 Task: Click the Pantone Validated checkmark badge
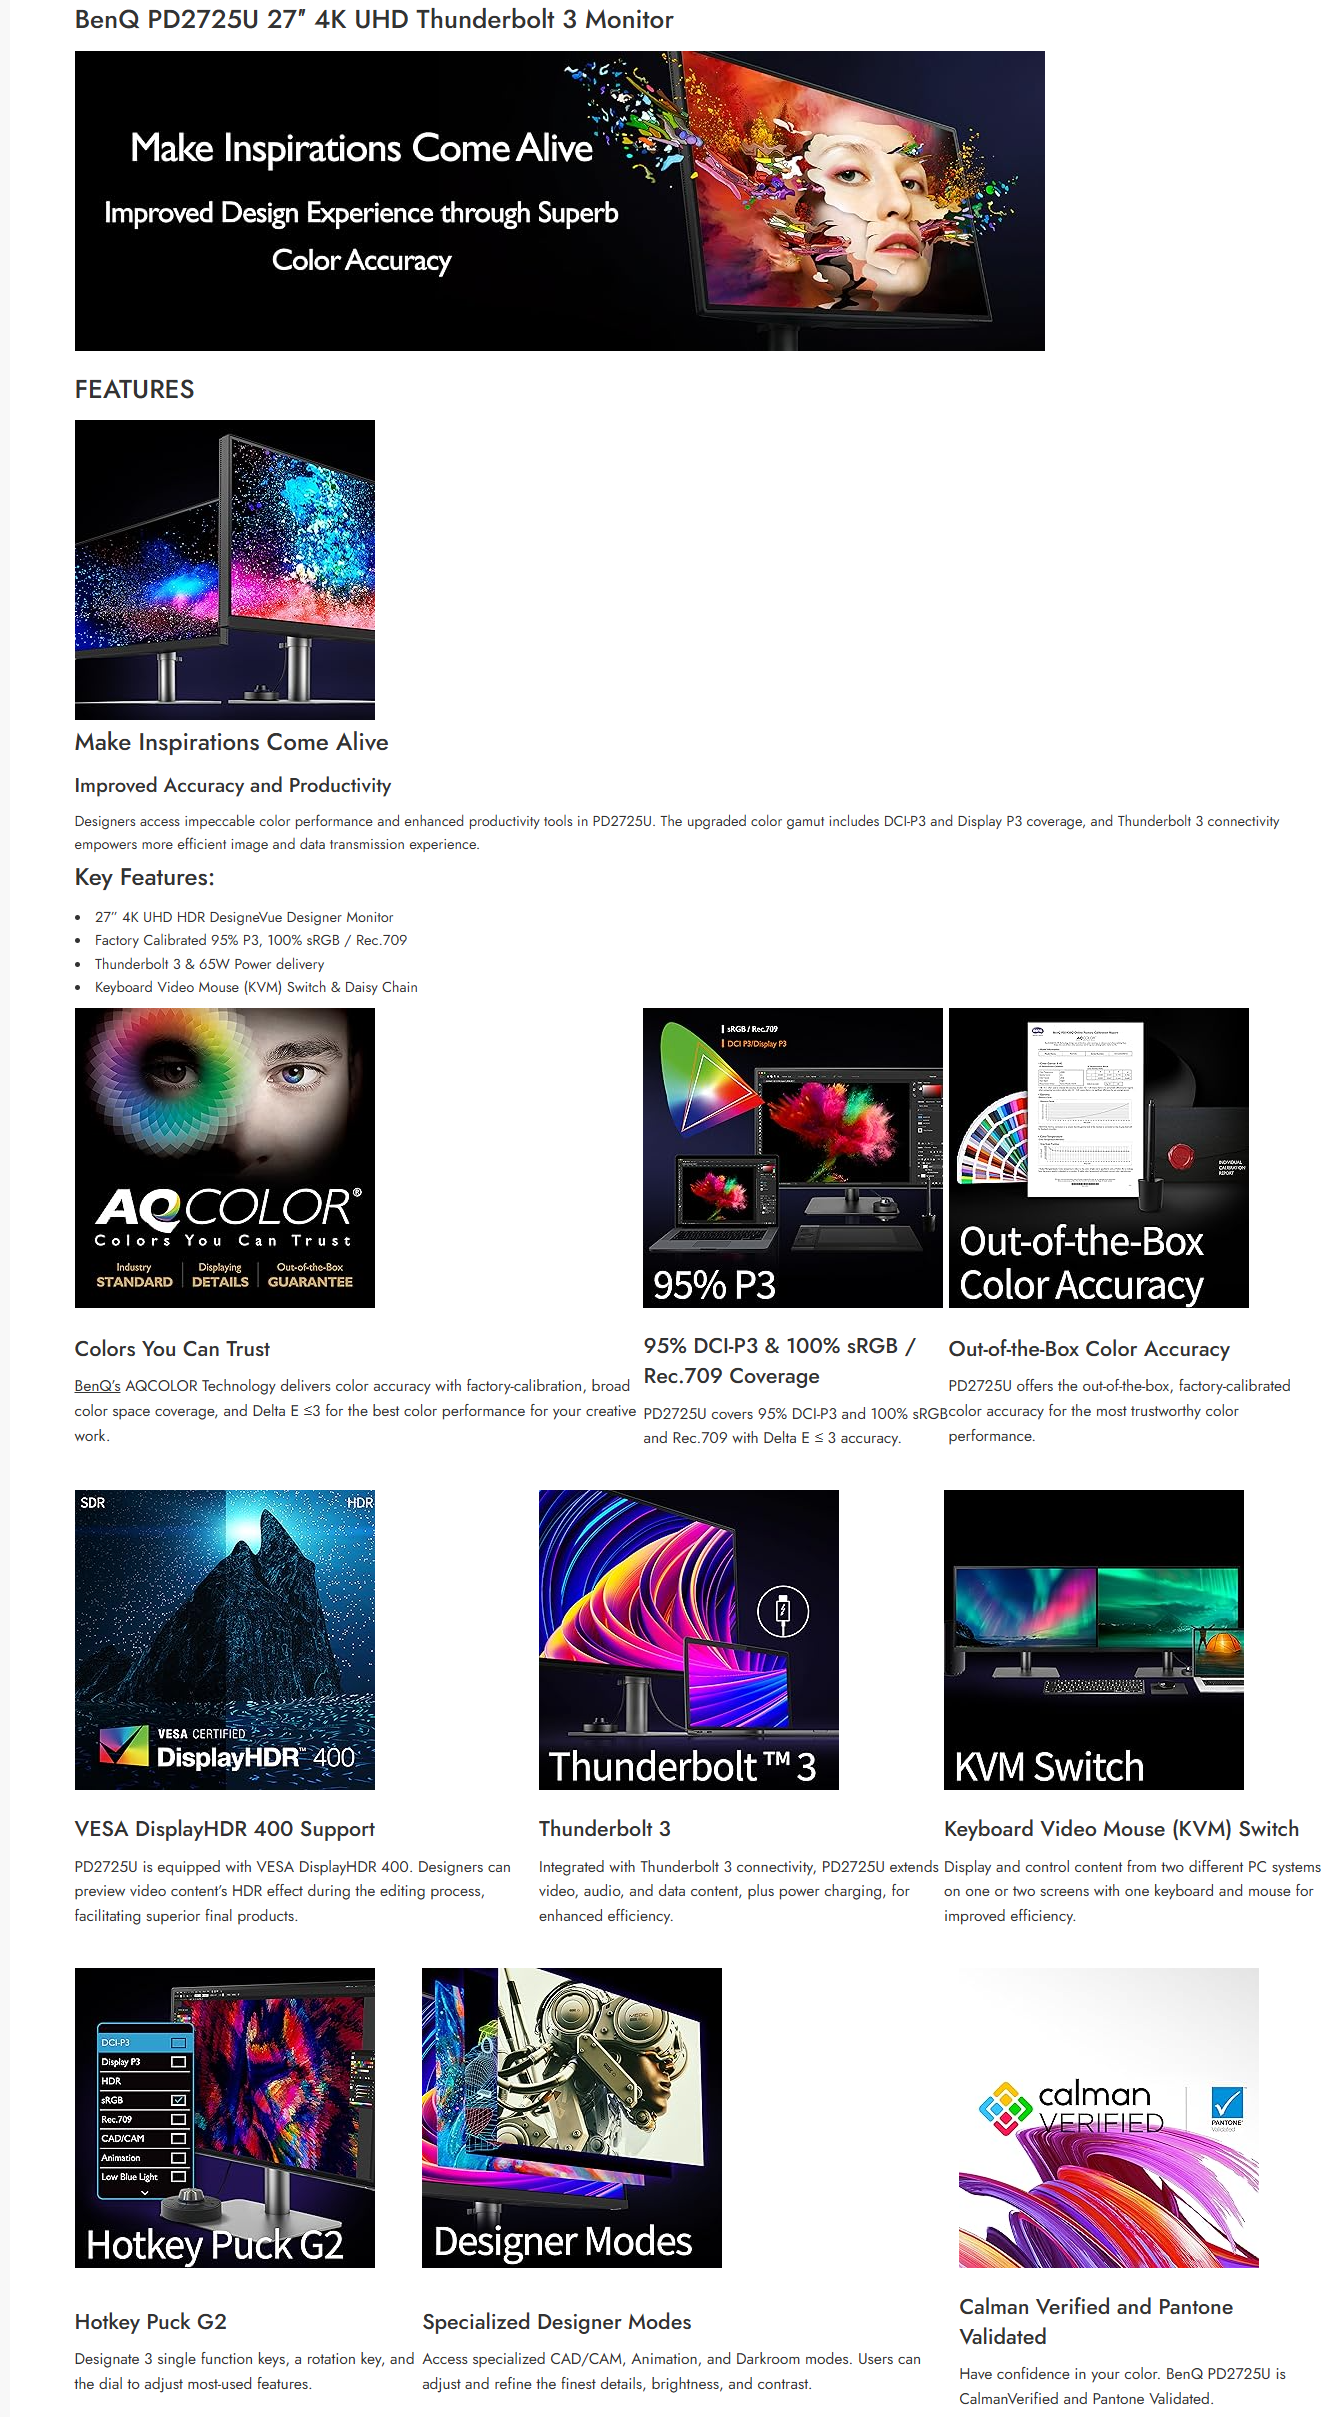[x=1227, y=2107]
